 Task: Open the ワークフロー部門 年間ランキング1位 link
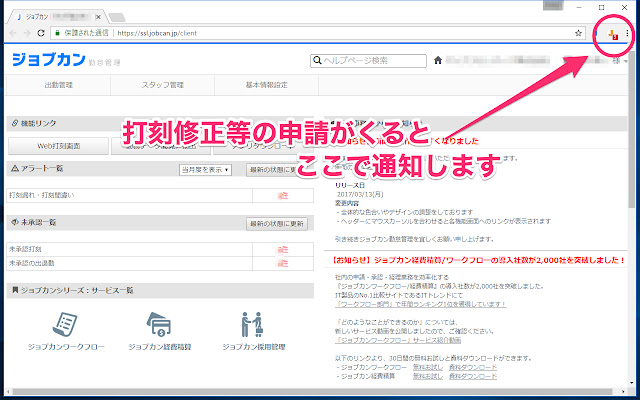(x=420, y=304)
